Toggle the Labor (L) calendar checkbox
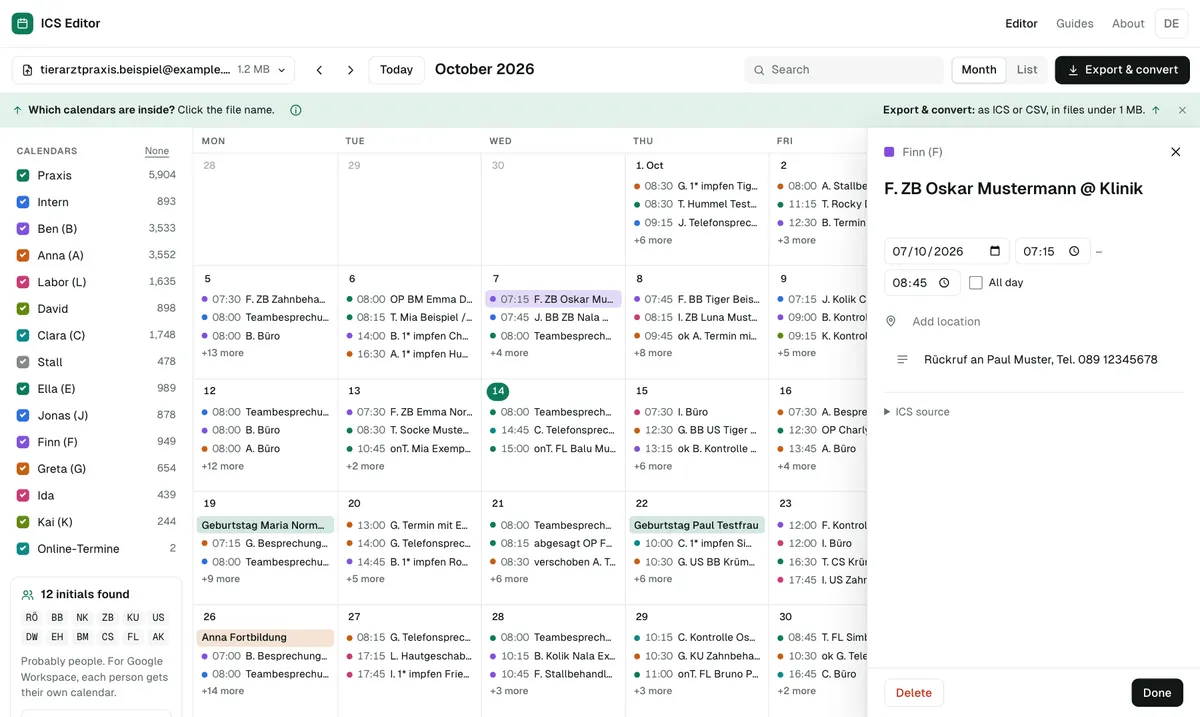Viewport: 1200px width, 717px height. pos(23,282)
